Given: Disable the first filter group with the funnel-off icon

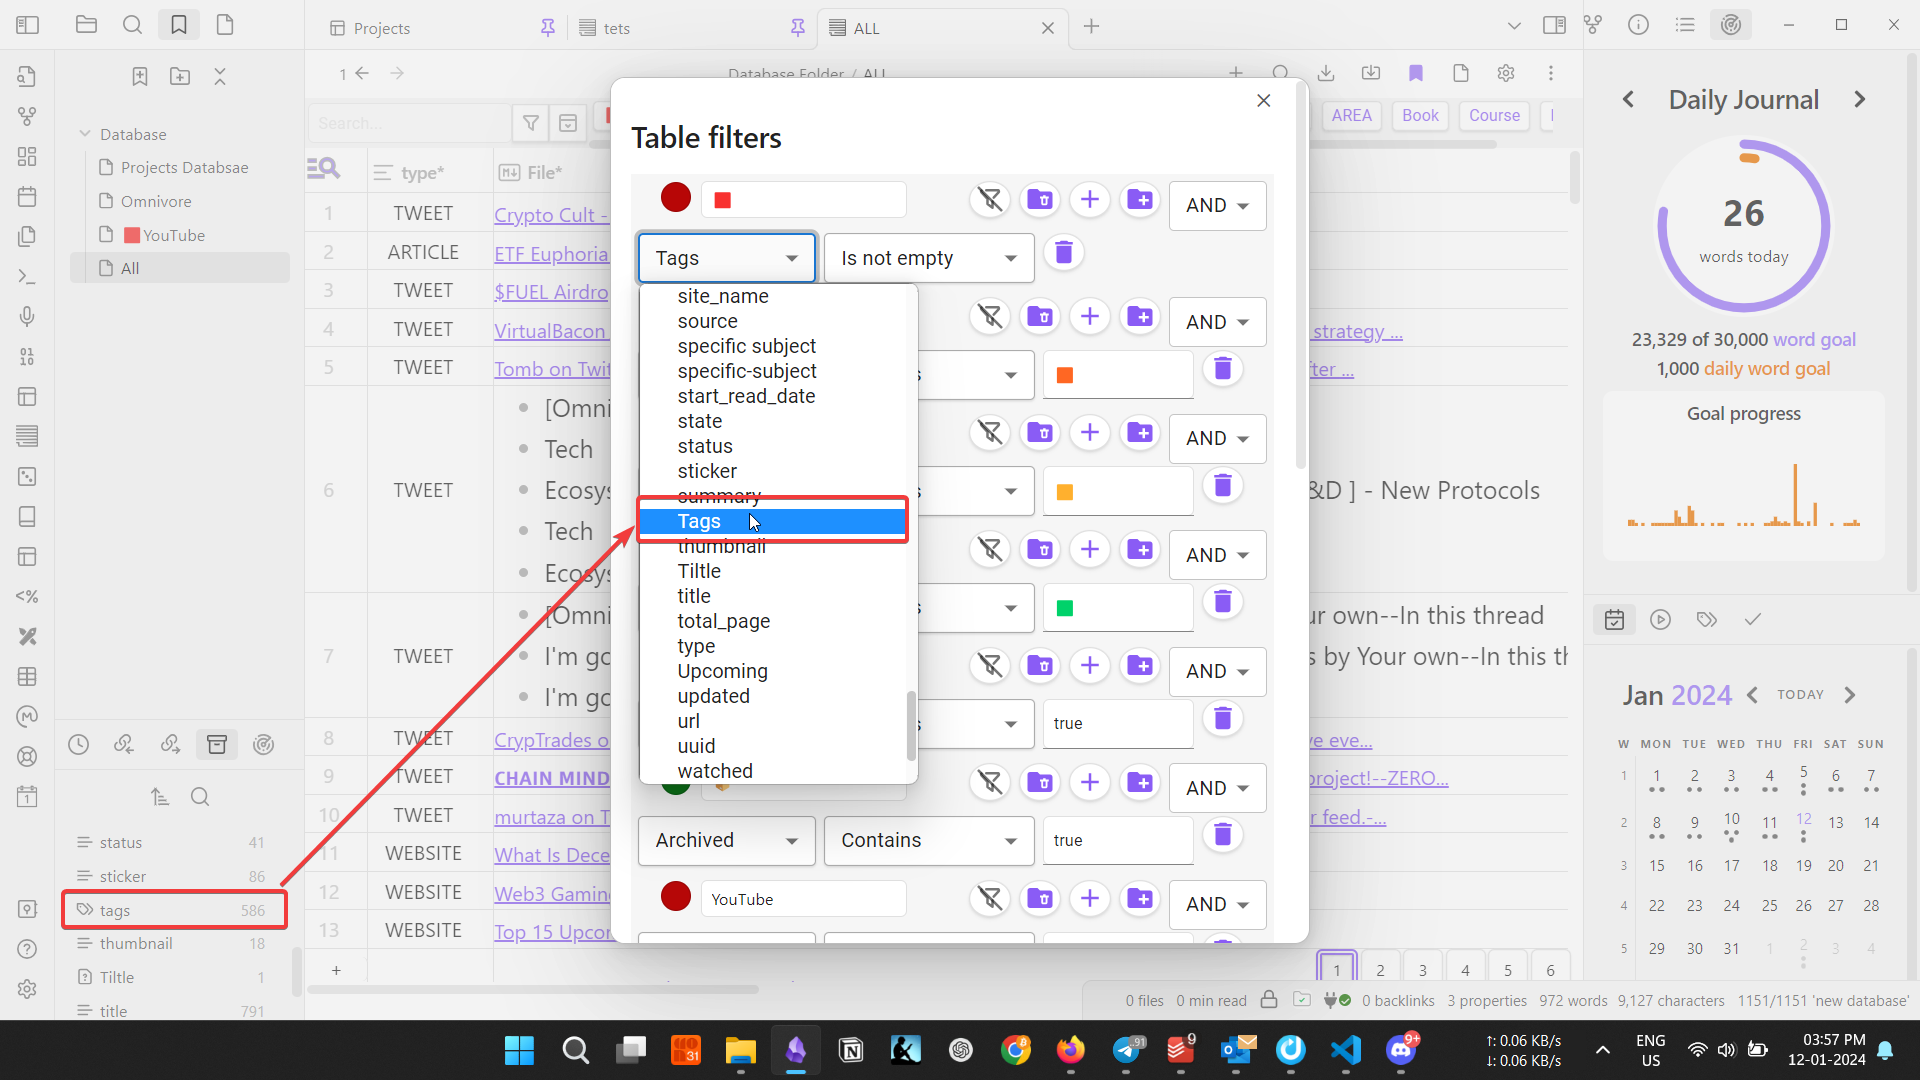Looking at the screenshot, I should click(x=990, y=200).
